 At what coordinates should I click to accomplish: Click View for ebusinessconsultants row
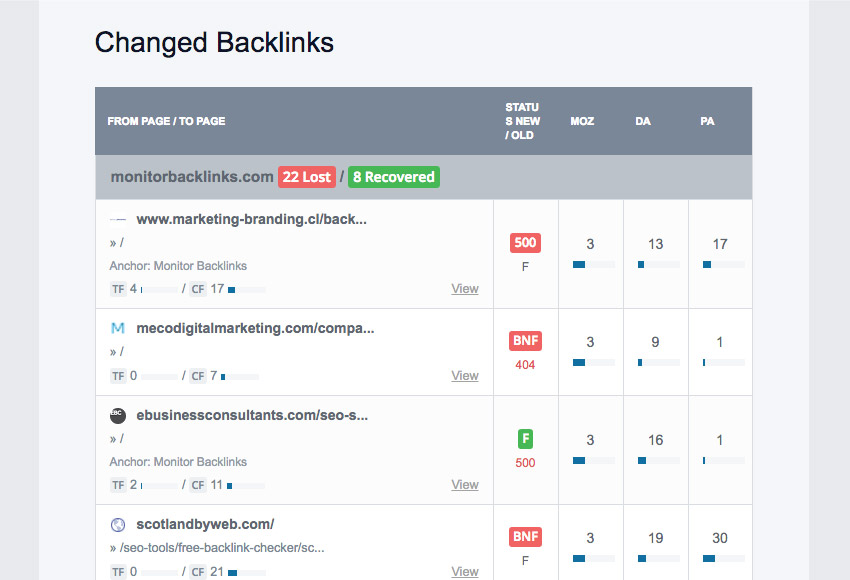[465, 485]
